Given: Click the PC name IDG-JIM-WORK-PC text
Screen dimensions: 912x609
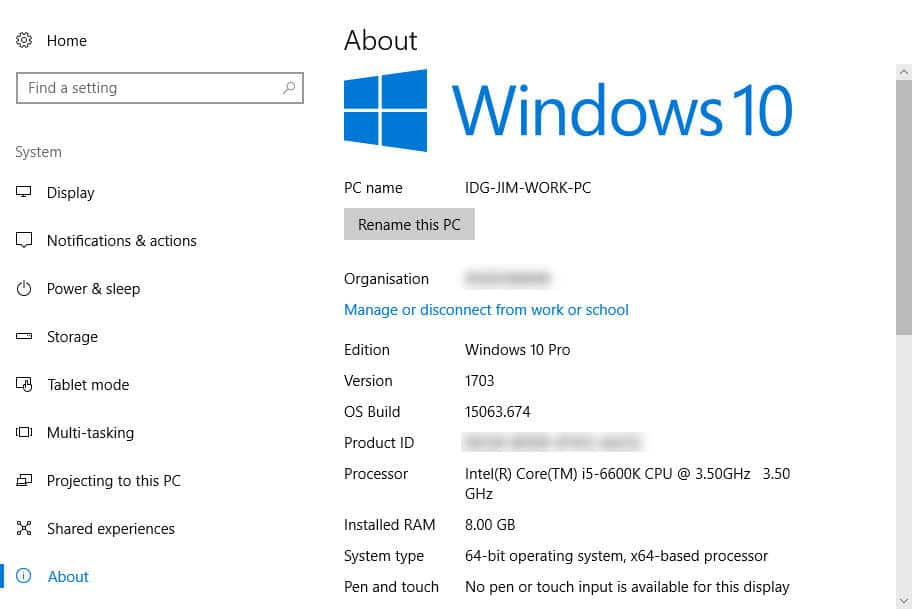Looking at the screenshot, I should click(x=528, y=188).
